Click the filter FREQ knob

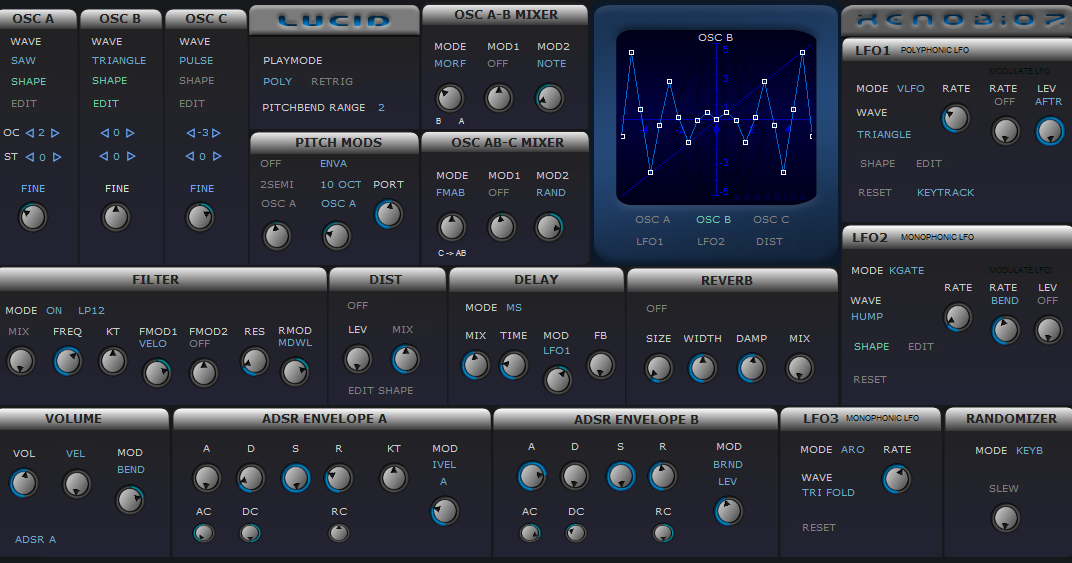(x=67, y=361)
